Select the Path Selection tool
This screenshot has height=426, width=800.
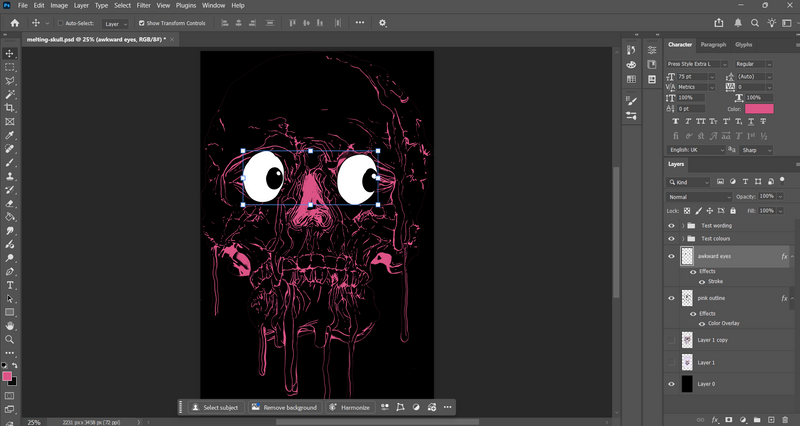[x=10, y=298]
